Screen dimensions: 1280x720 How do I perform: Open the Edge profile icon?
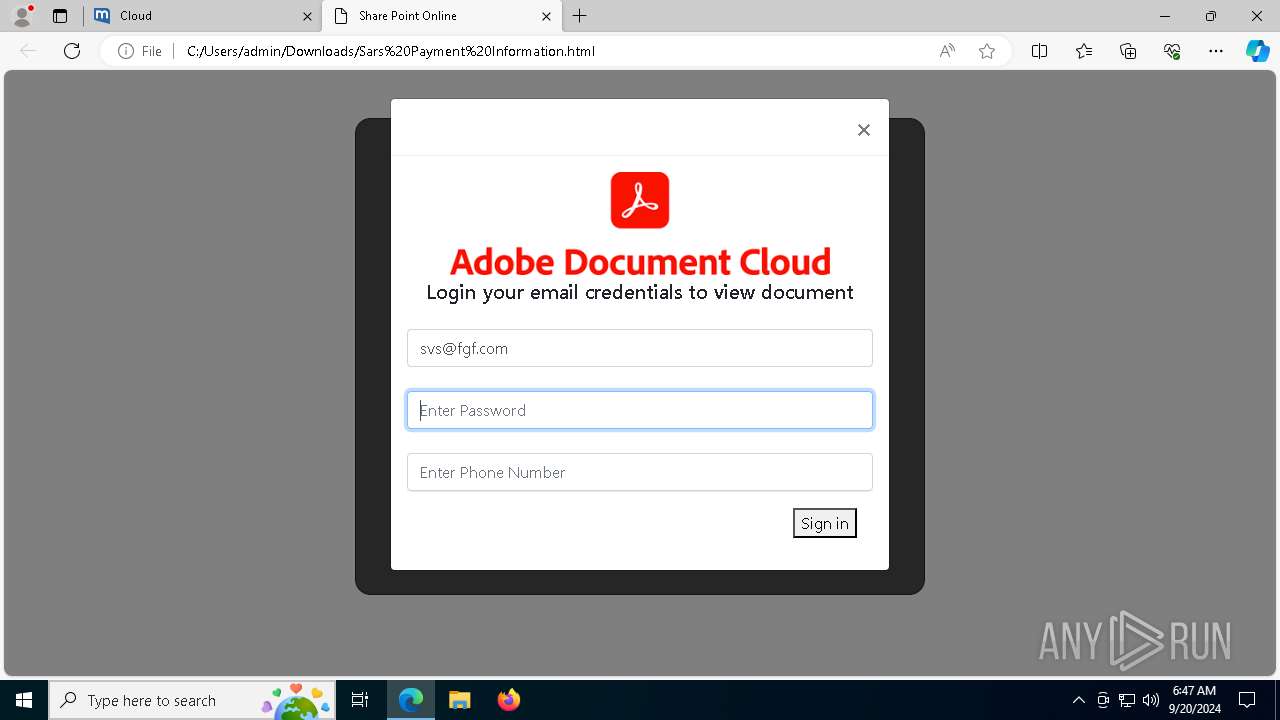tap(22, 16)
